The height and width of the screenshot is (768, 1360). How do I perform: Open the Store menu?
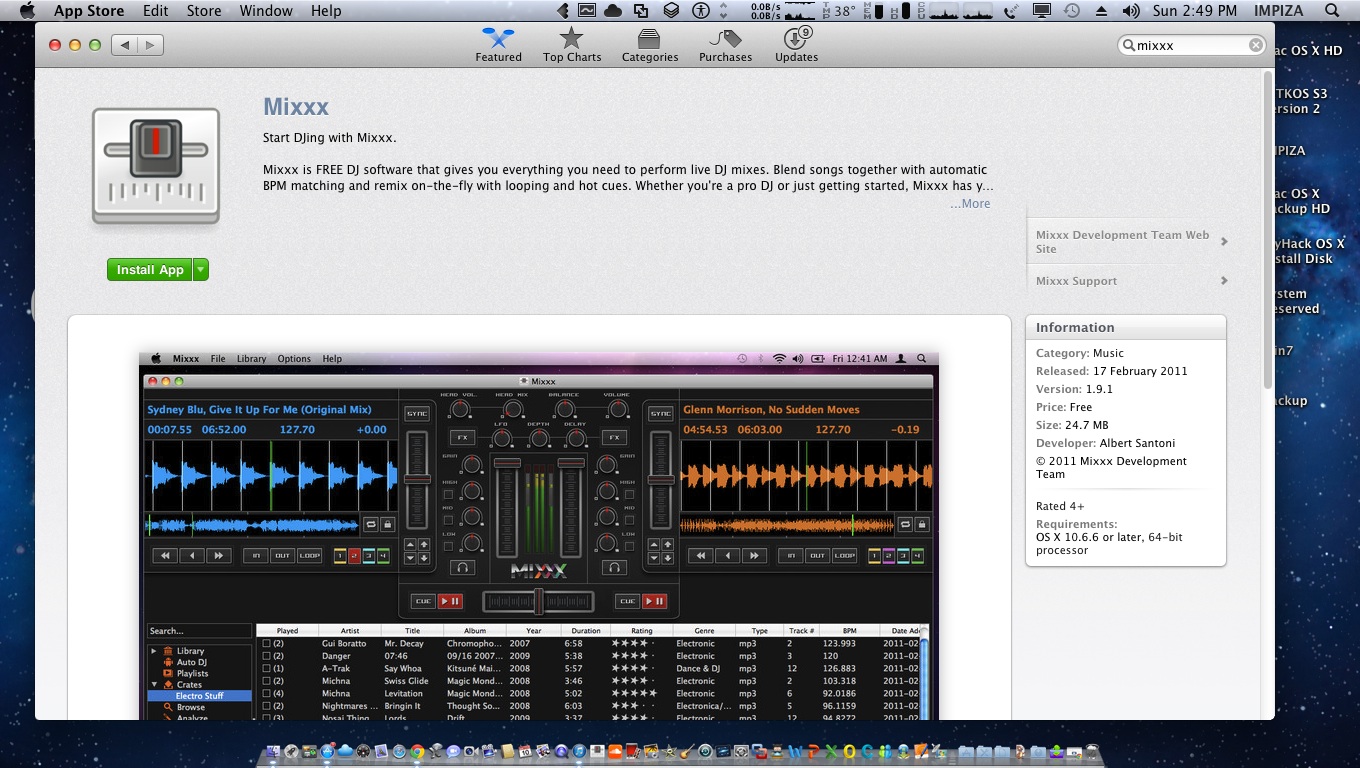[204, 11]
